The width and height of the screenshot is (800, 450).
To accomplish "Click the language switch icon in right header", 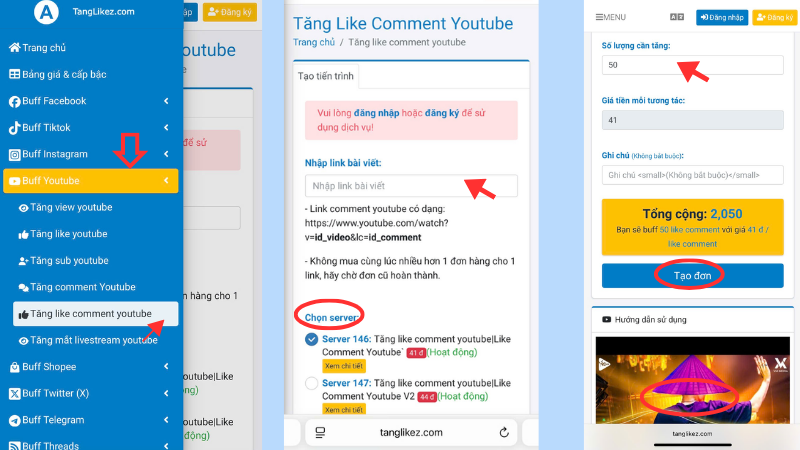I will [x=677, y=17].
